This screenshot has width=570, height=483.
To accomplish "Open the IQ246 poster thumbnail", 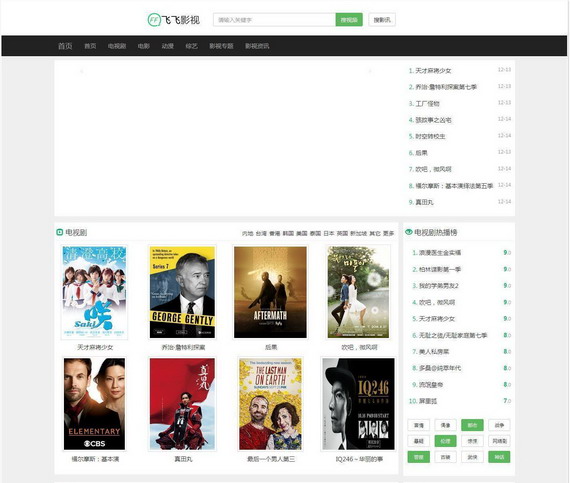I will (358, 404).
